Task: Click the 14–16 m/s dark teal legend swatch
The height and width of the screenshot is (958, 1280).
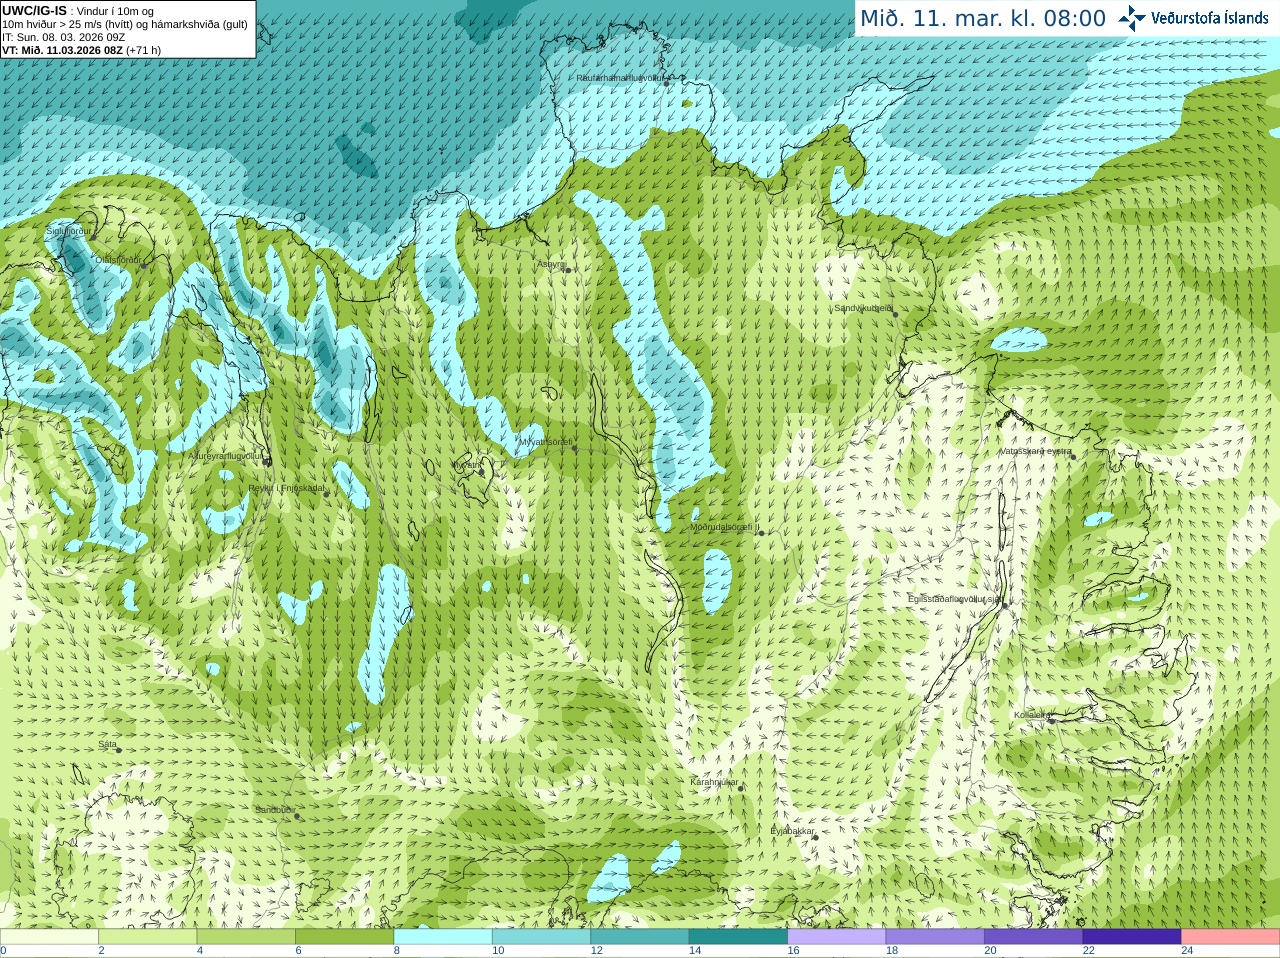Action: pos(738,936)
